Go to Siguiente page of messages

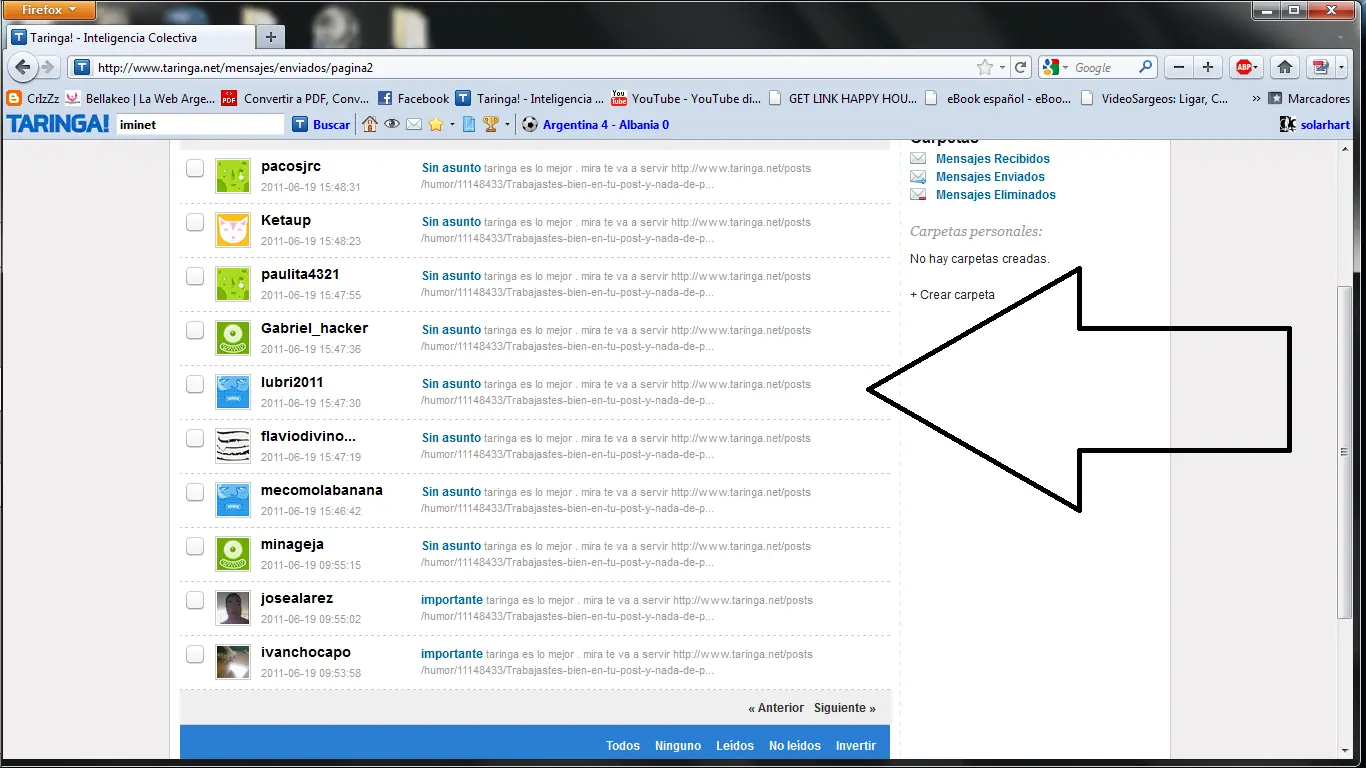(x=844, y=707)
